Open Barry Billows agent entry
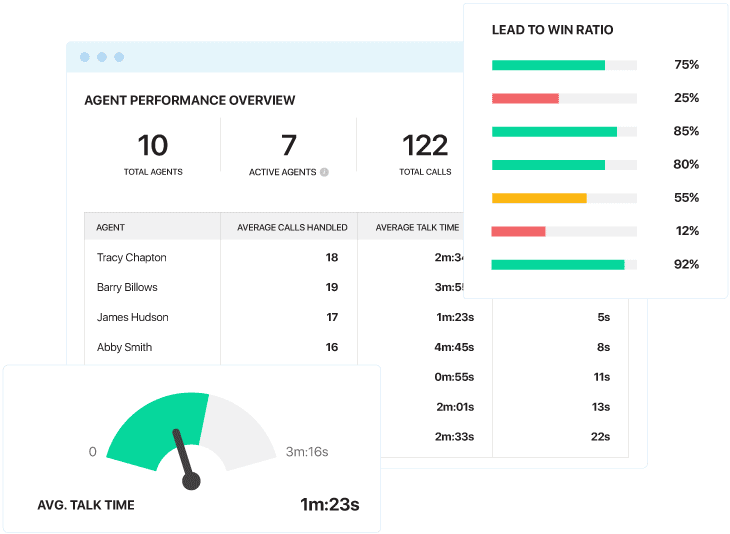This screenshot has width=730, height=534. point(127,287)
